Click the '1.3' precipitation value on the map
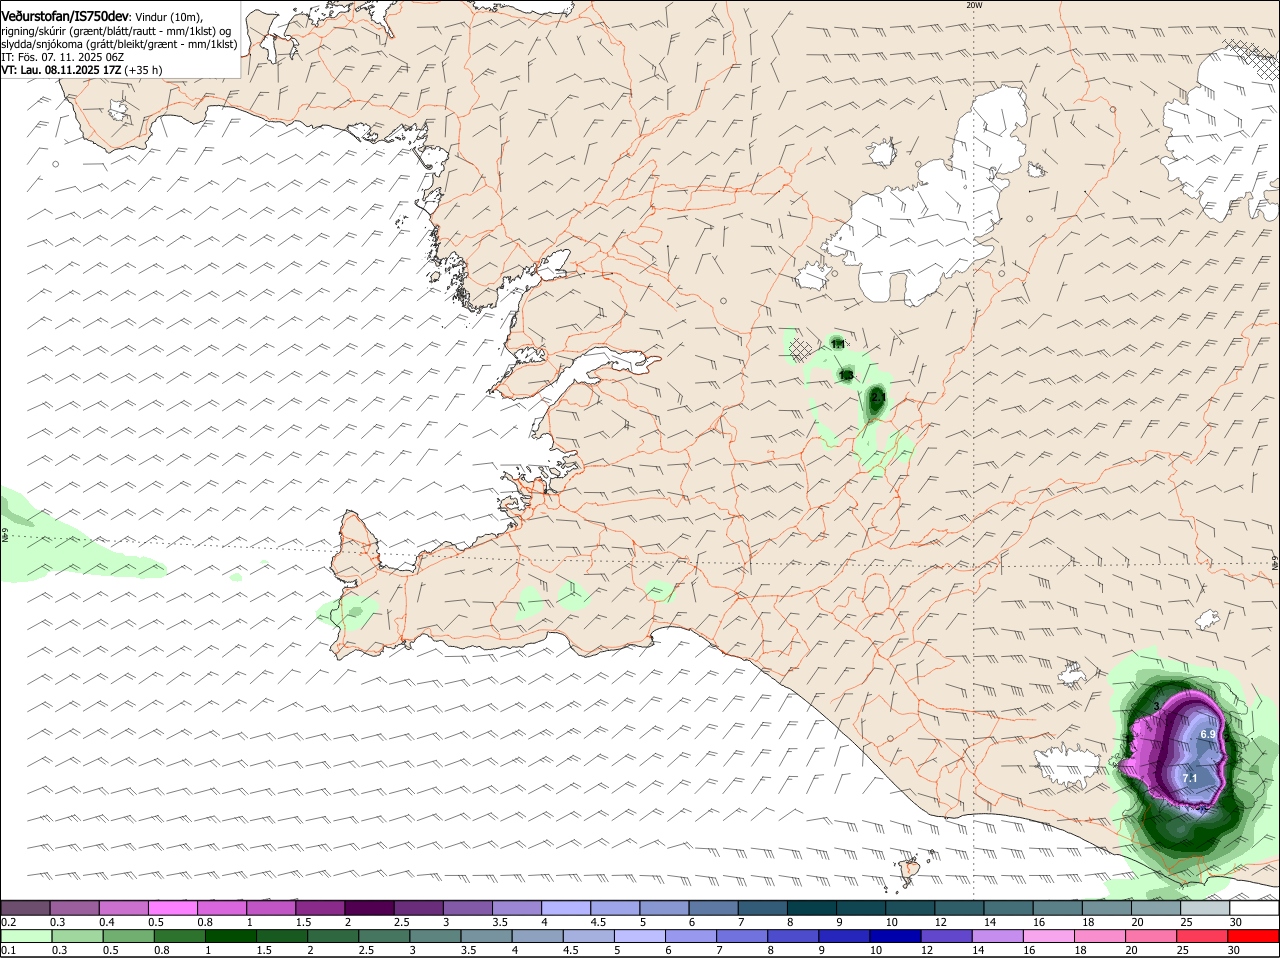This screenshot has width=1280, height=958. 846,375
